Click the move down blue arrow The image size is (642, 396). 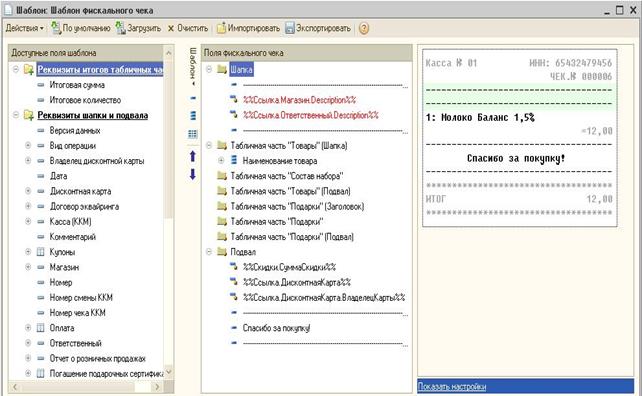pos(193,174)
